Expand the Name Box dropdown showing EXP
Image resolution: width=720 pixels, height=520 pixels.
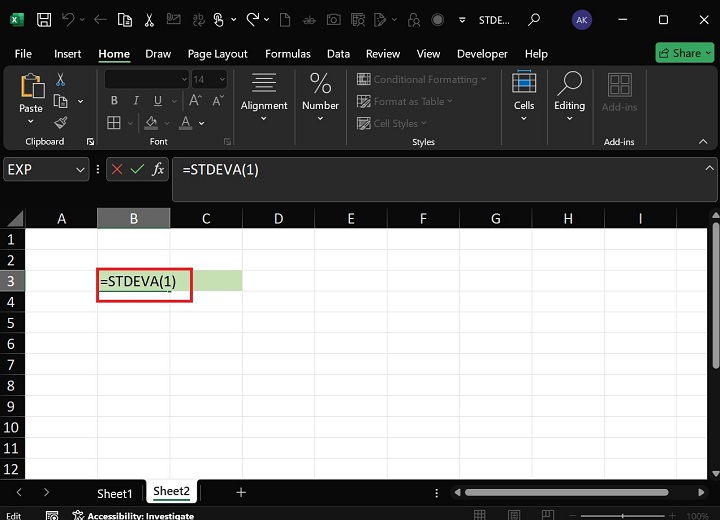[x=81, y=170]
